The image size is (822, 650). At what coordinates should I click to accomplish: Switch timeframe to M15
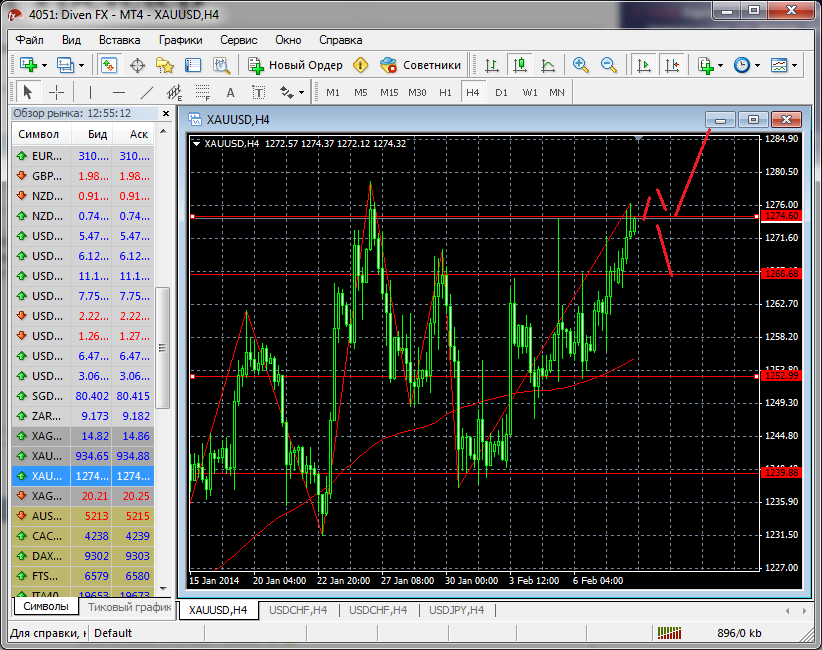coord(389,92)
